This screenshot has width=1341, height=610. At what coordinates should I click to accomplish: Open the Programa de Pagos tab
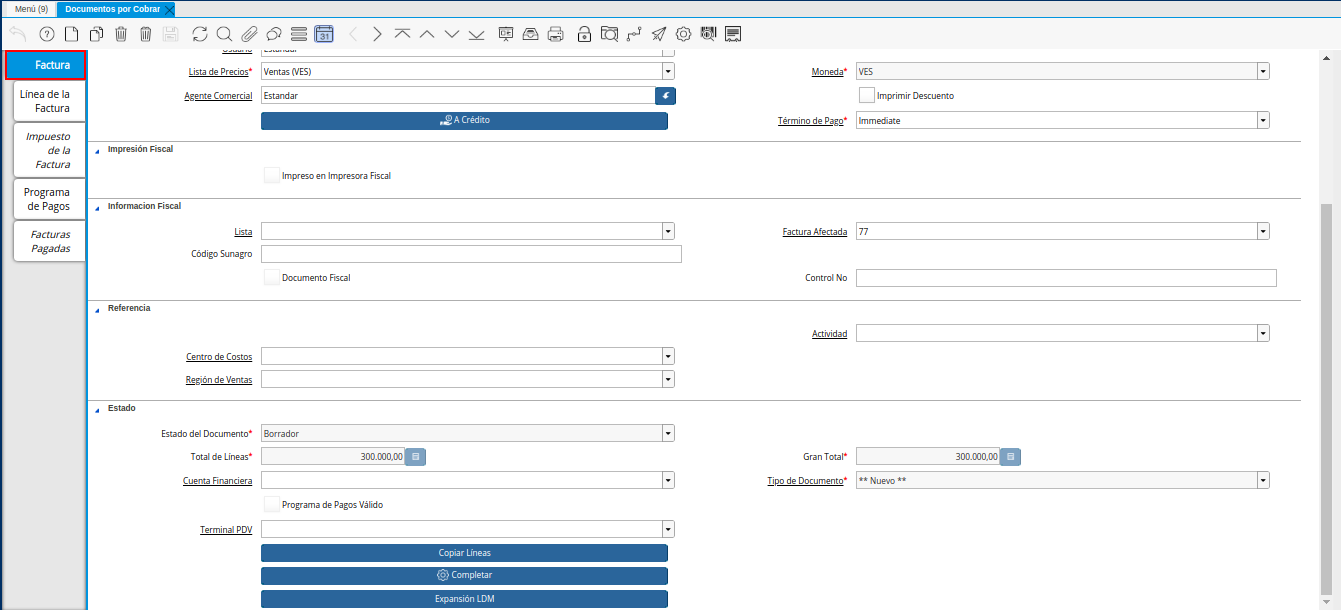[47, 199]
